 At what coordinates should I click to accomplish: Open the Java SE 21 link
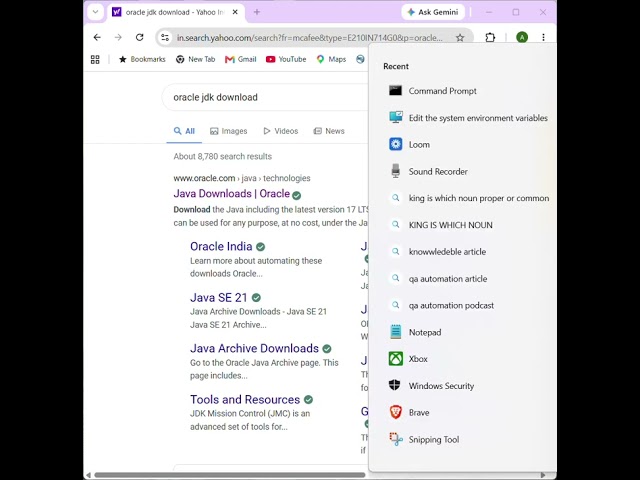pos(219,298)
